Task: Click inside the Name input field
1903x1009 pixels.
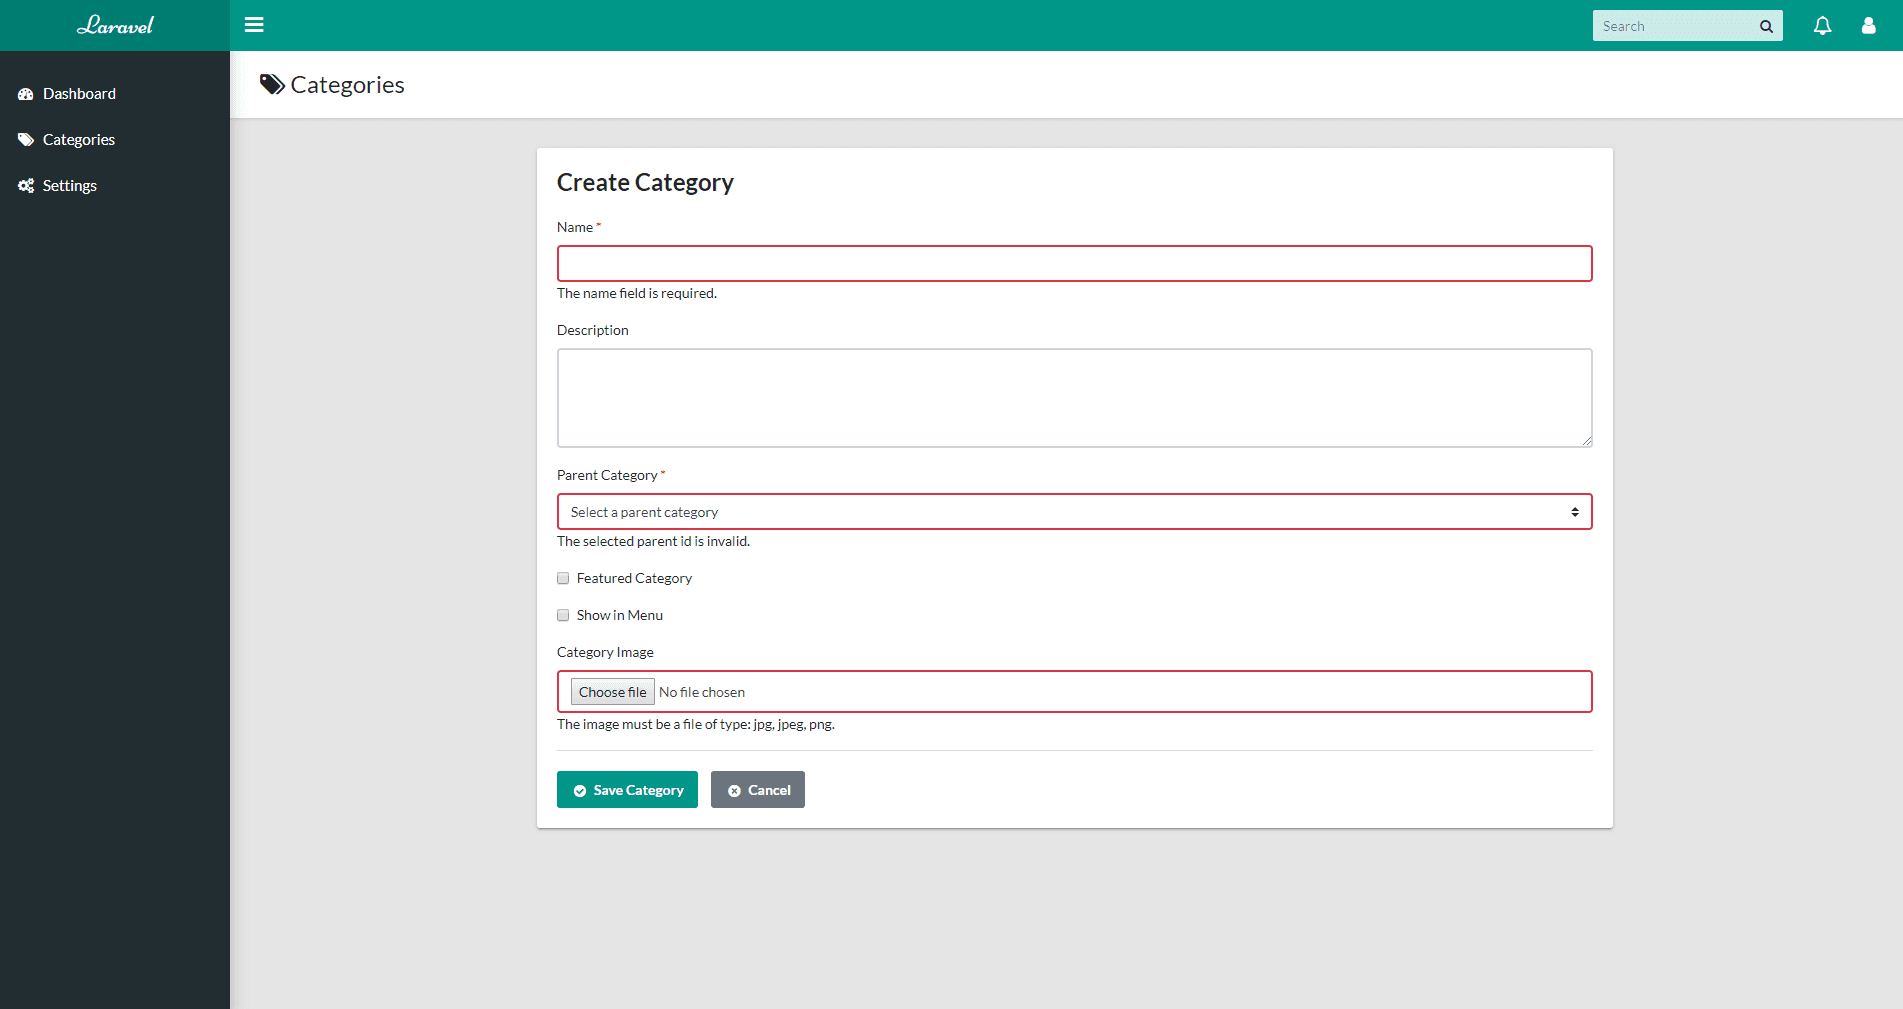Action: [x=1074, y=263]
